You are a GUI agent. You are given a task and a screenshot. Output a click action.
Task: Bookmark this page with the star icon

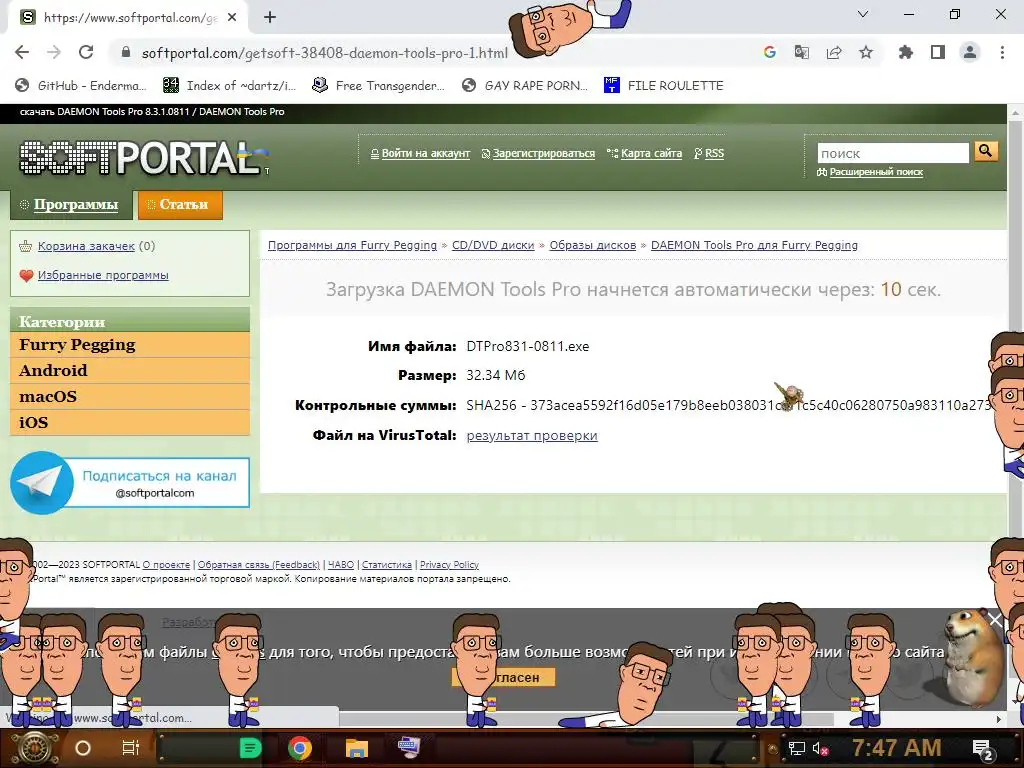click(866, 53)
